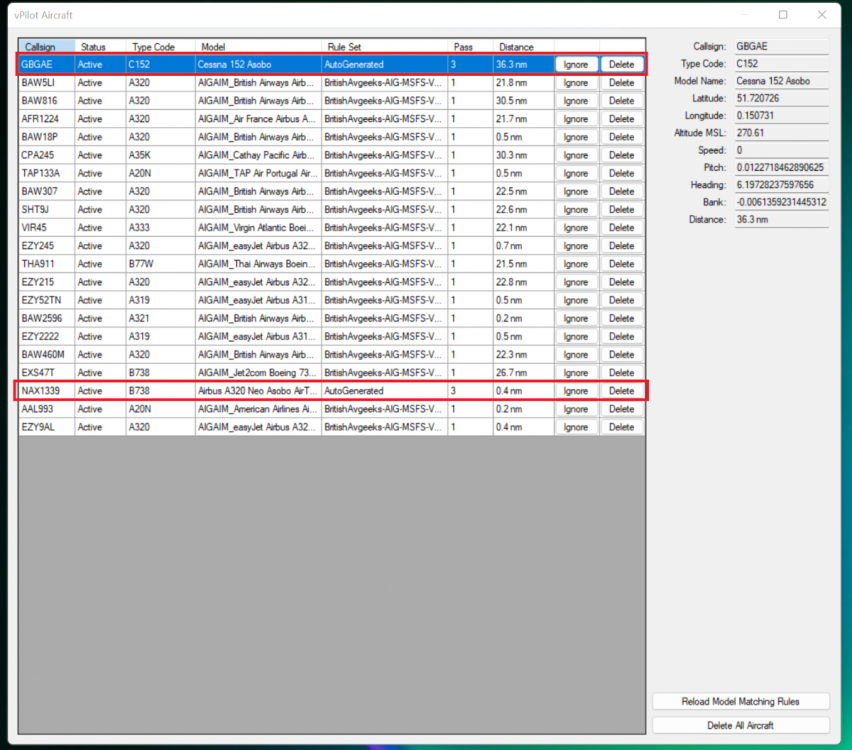Click the Heading value field
This screenshot has height=750, width=852.
click(x=780, y=184)
